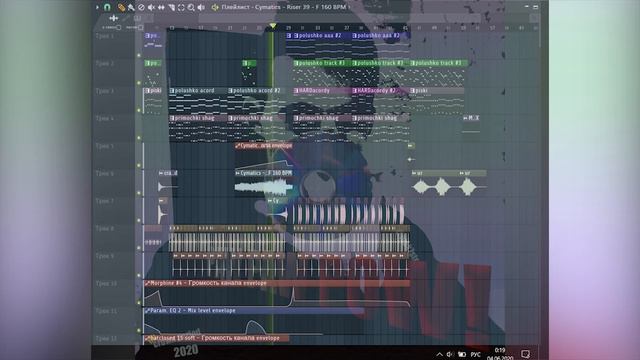Click the Плейлист title in window header
Image resolution: width=640 pixels, height=360 pixels.
click(x=237, y=7)
